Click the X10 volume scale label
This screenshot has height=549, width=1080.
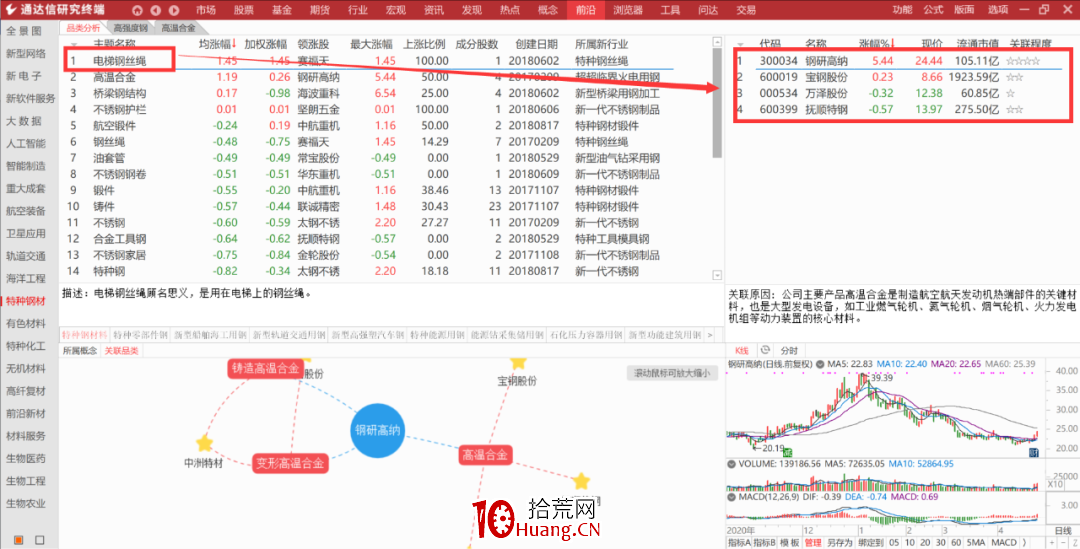pos(1056,484)
